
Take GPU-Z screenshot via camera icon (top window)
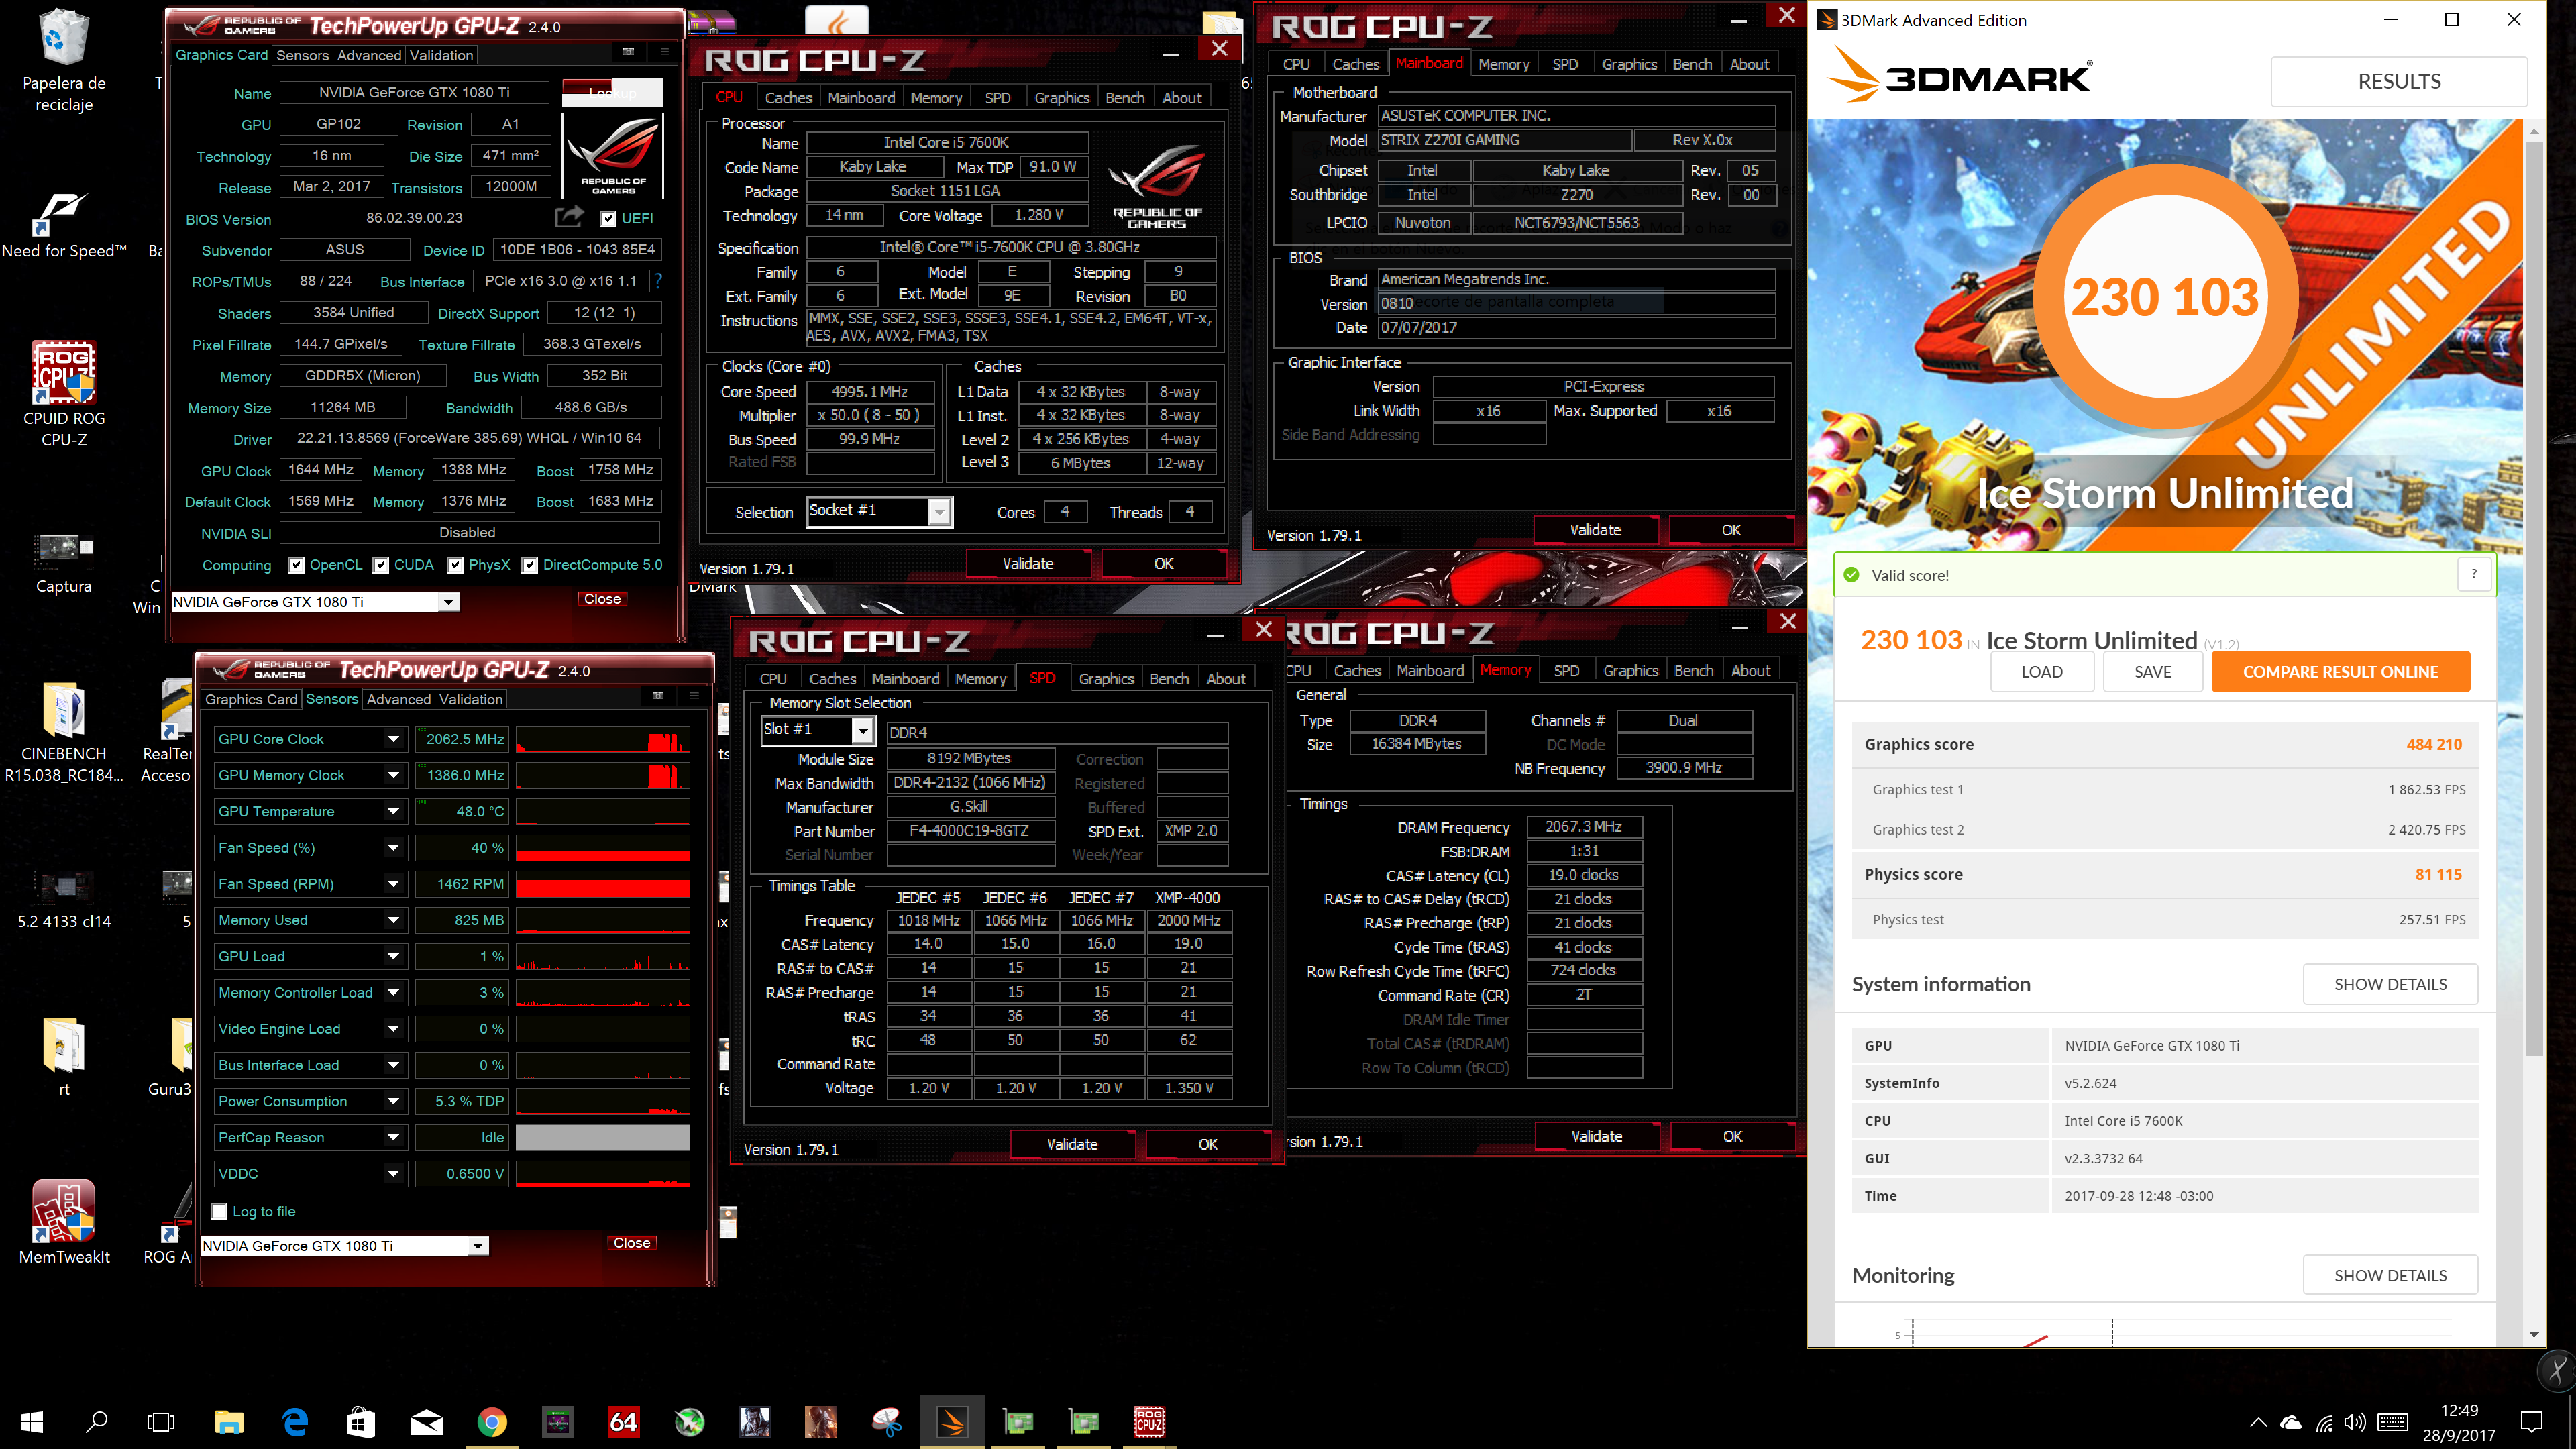pyautogui.click(x=628, y=51)
